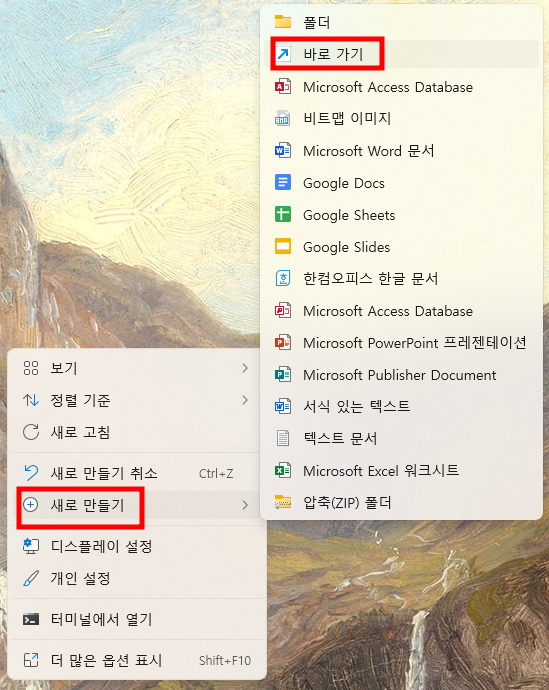The width and height of the screenshot is (549, 690).
Task: Click the icon beside 더 많은 옵션 표시
Action: pyautogui.click(x=31, y=660)
